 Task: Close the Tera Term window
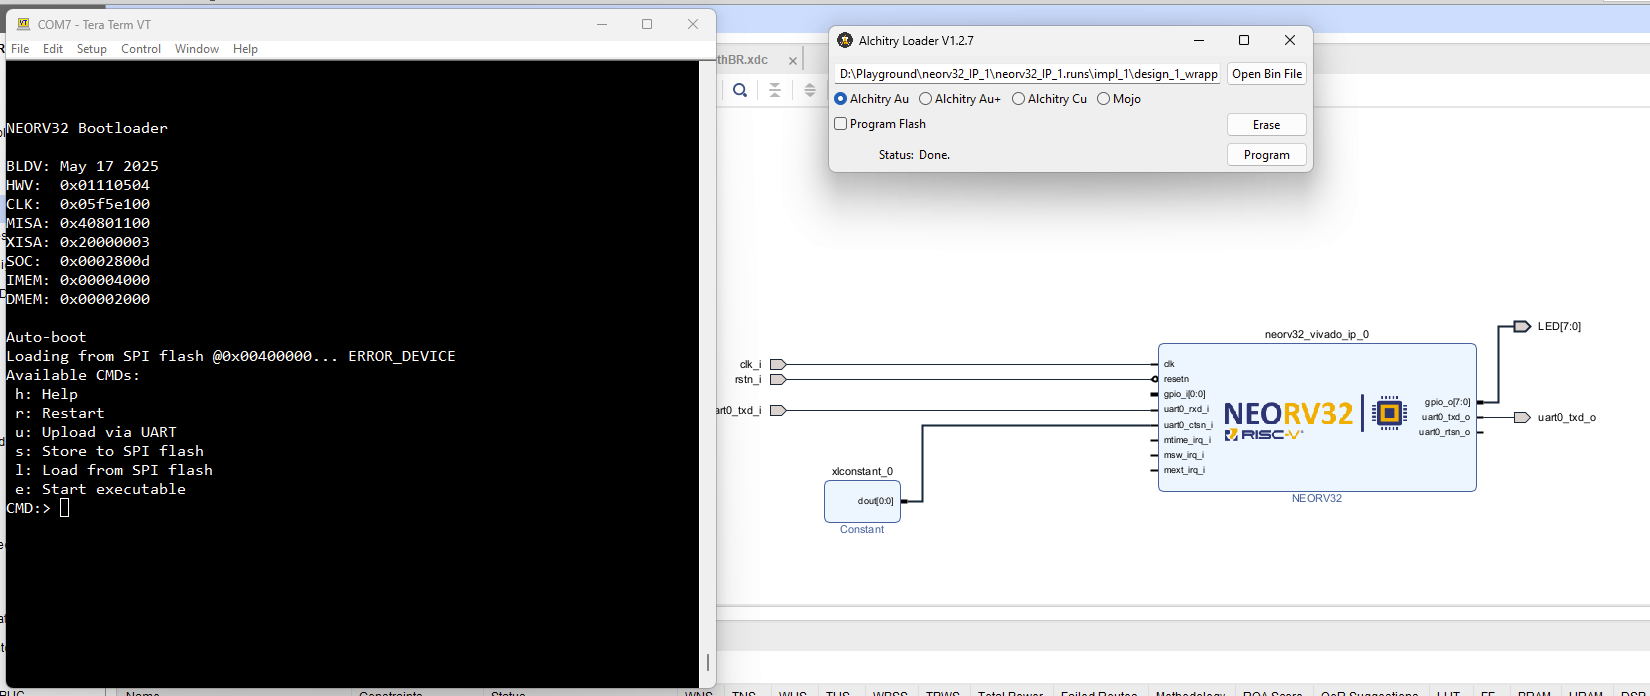click(693, 24)
